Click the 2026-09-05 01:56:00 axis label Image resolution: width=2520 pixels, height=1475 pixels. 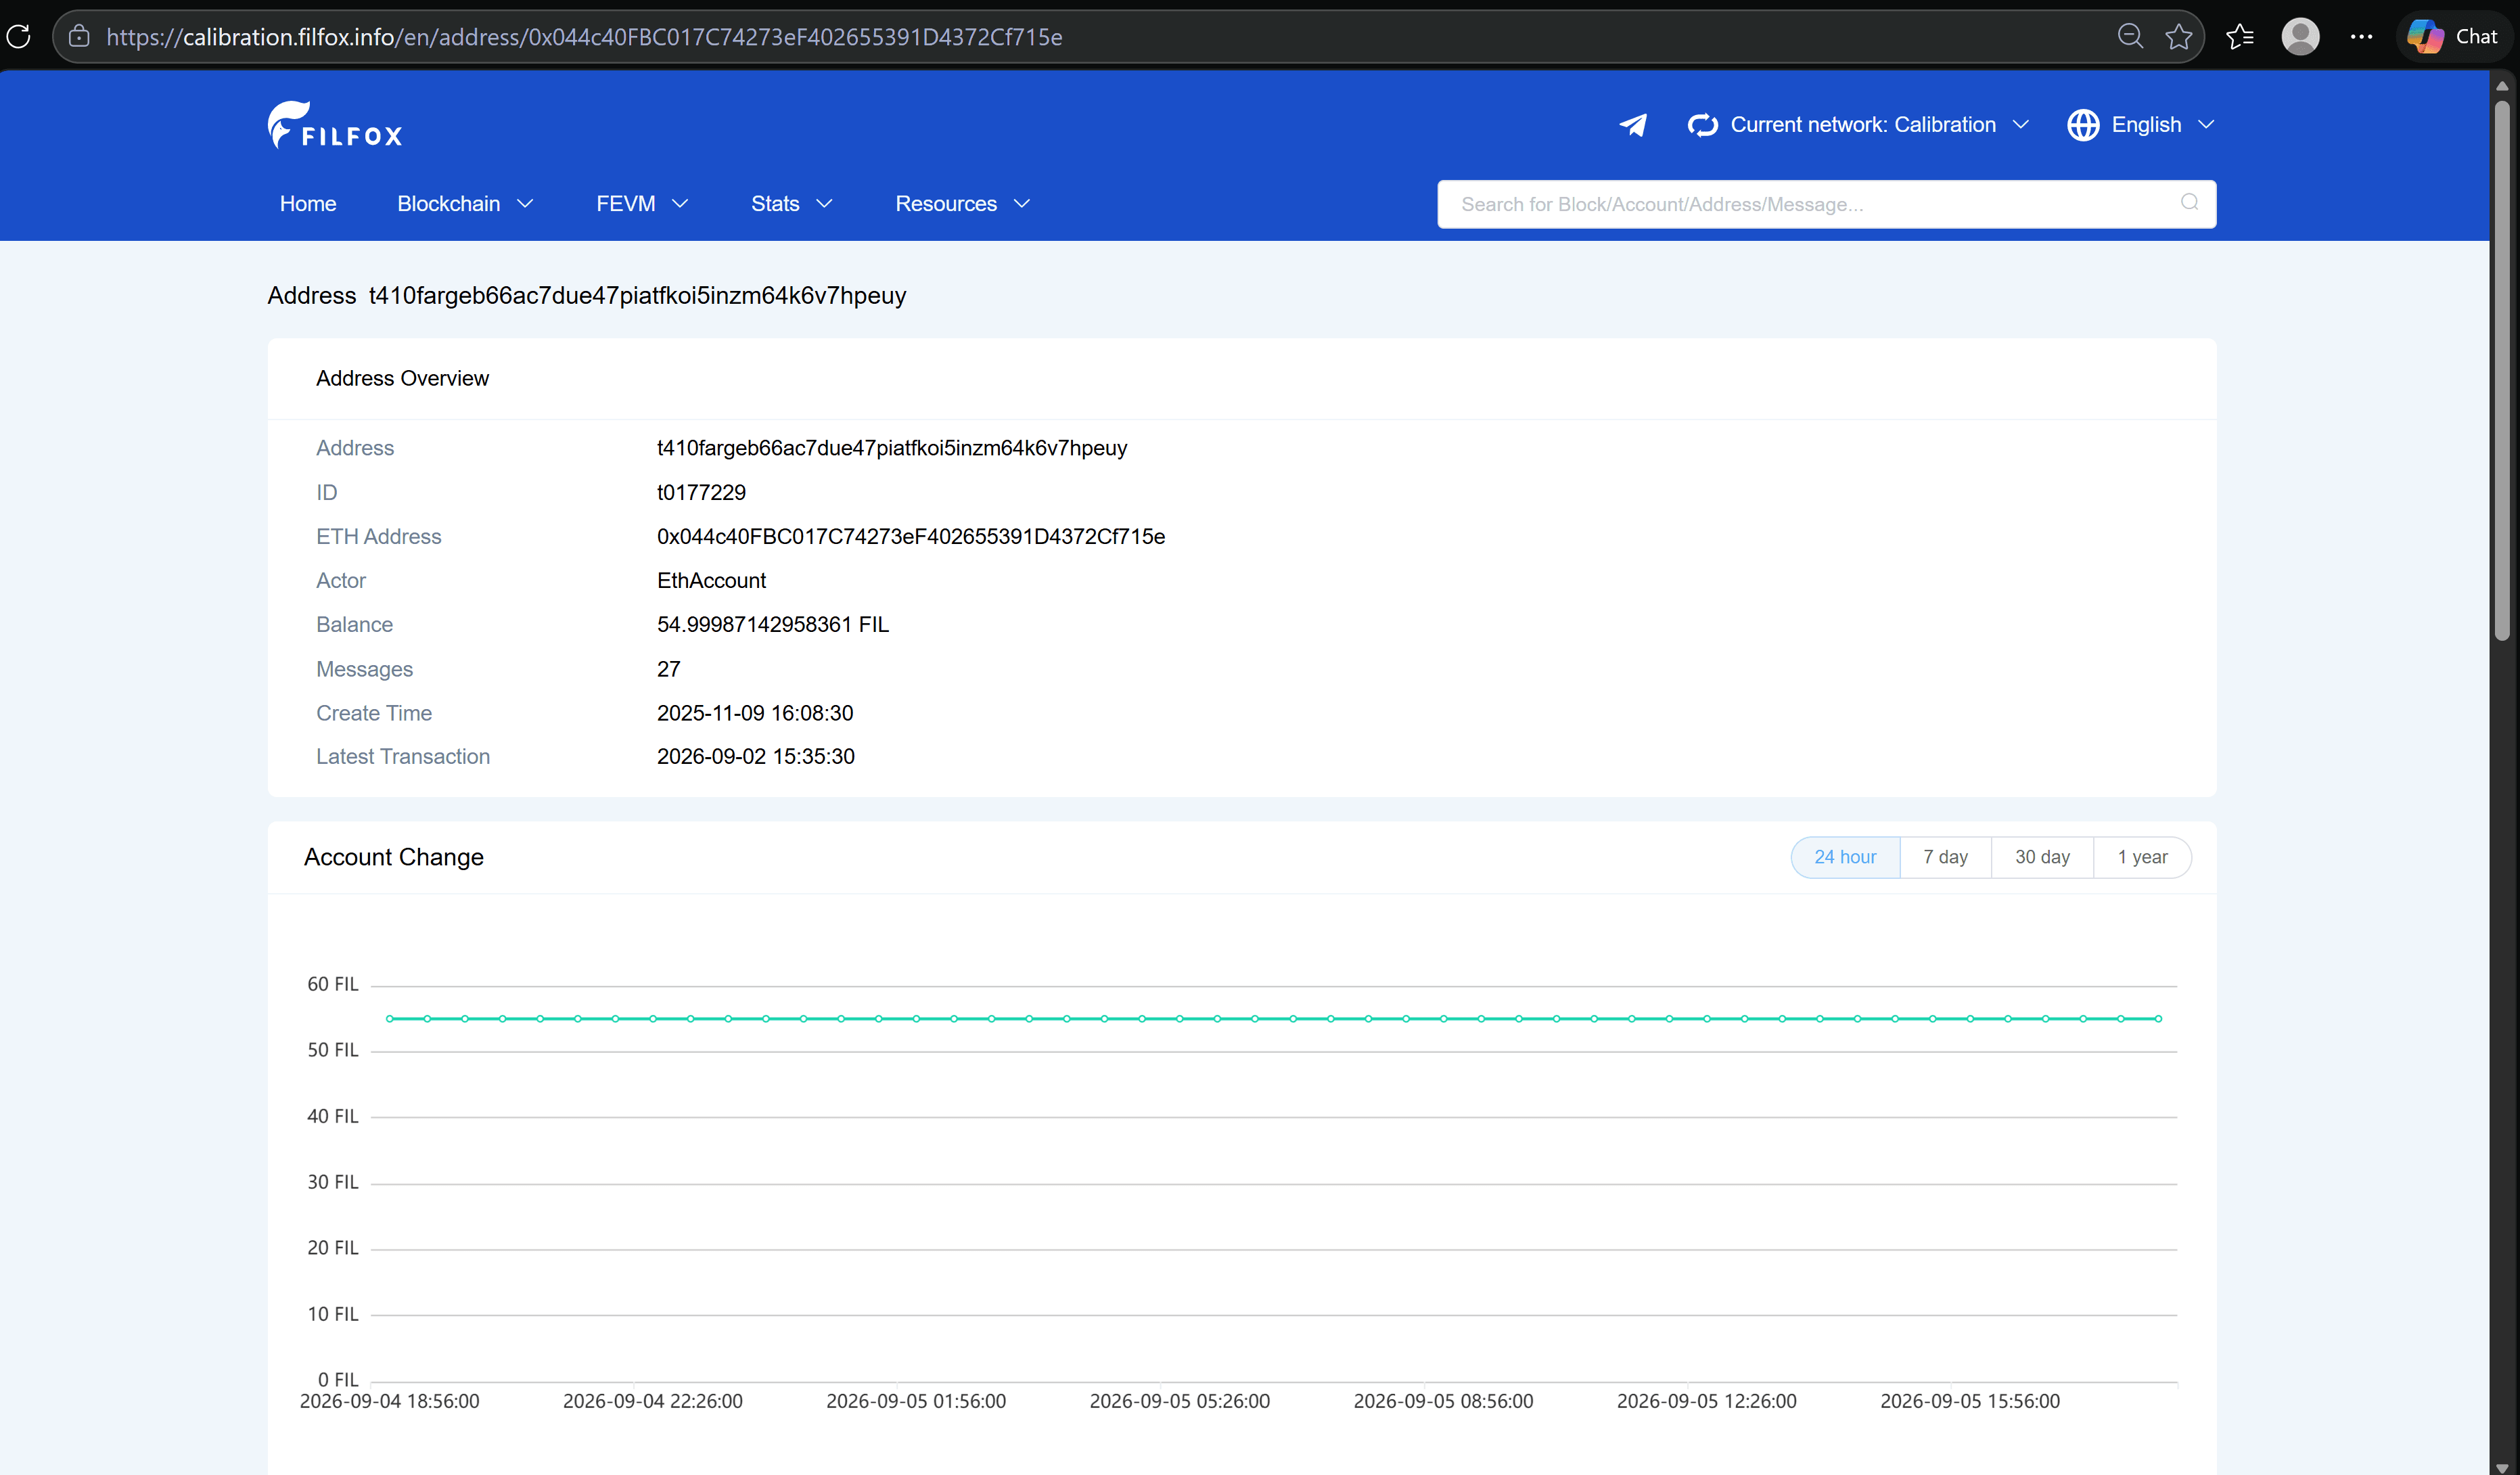click(916, 1402)
